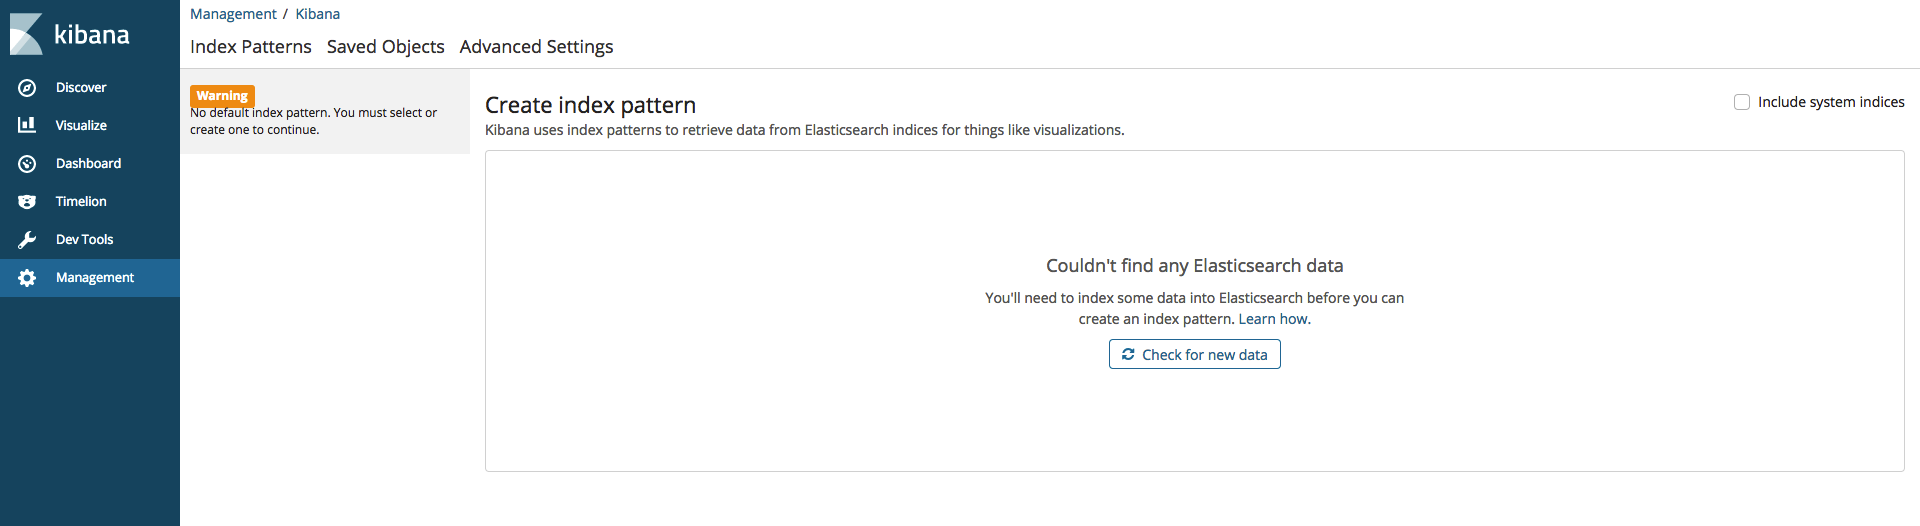This screenshot has width=1920, height=526.
Task: Click the Timelion mask icon
Action: 27,202
